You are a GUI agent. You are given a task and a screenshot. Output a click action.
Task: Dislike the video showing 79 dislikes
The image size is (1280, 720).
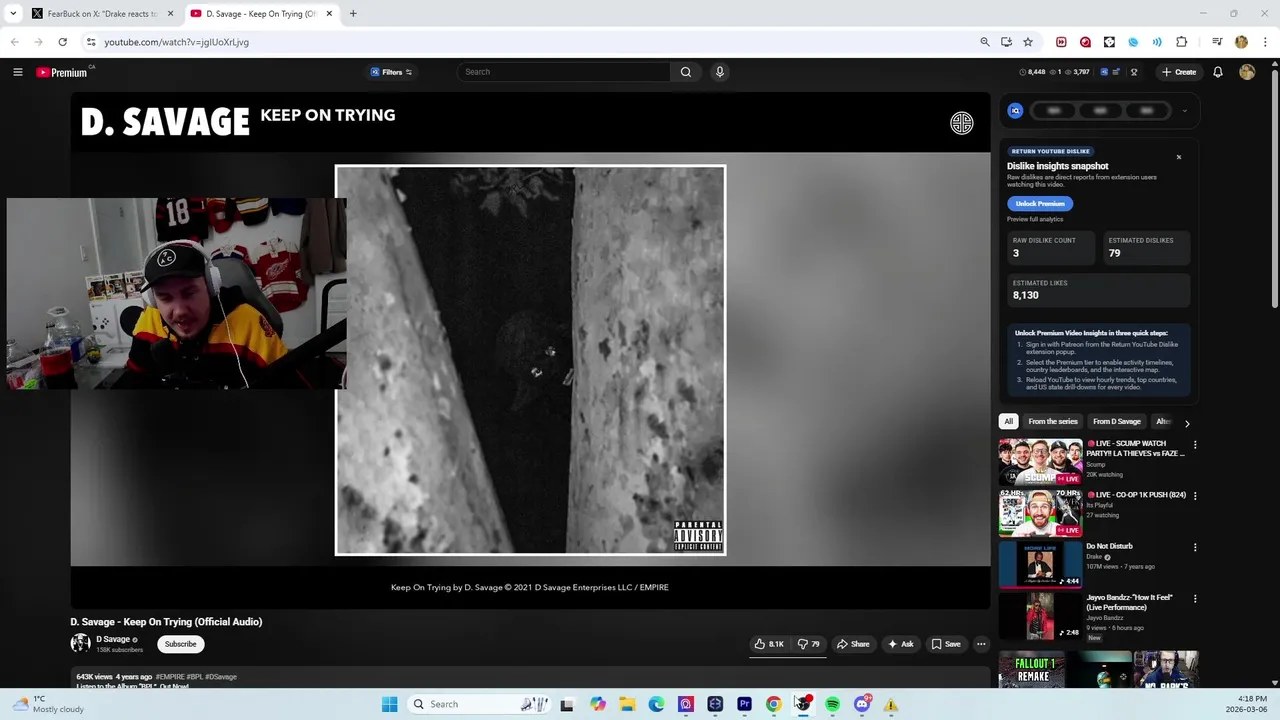click(808, 644)
